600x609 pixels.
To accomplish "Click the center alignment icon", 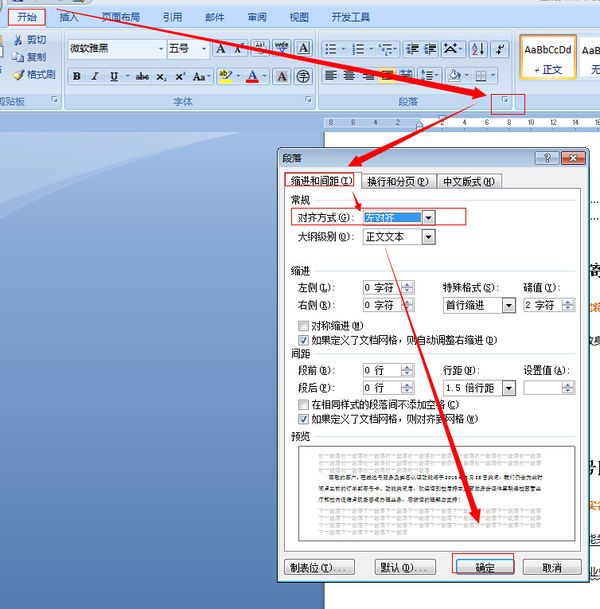I will 349,75.
